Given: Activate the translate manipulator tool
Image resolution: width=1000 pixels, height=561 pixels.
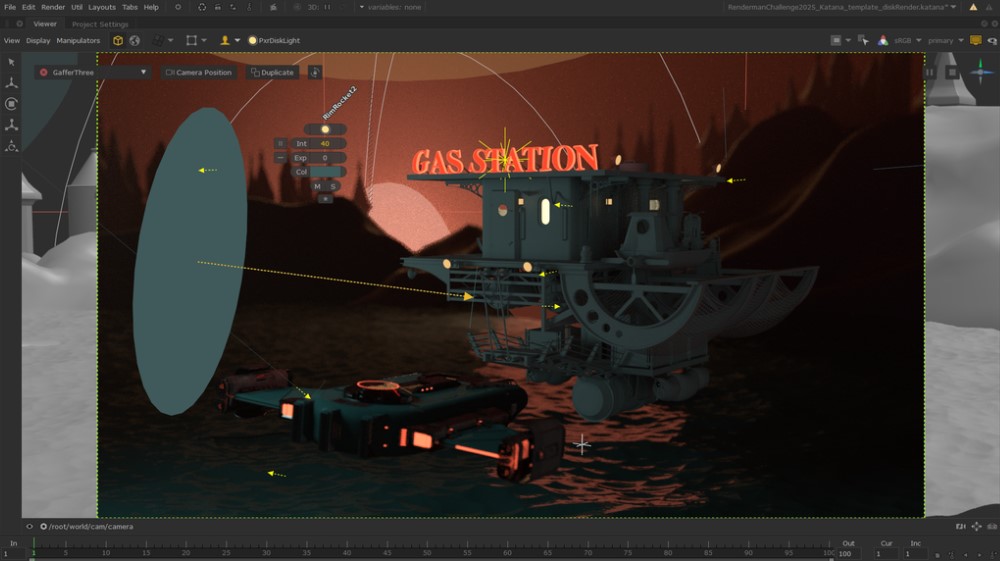Looking at the screenshot, I should tap(12, 83).
